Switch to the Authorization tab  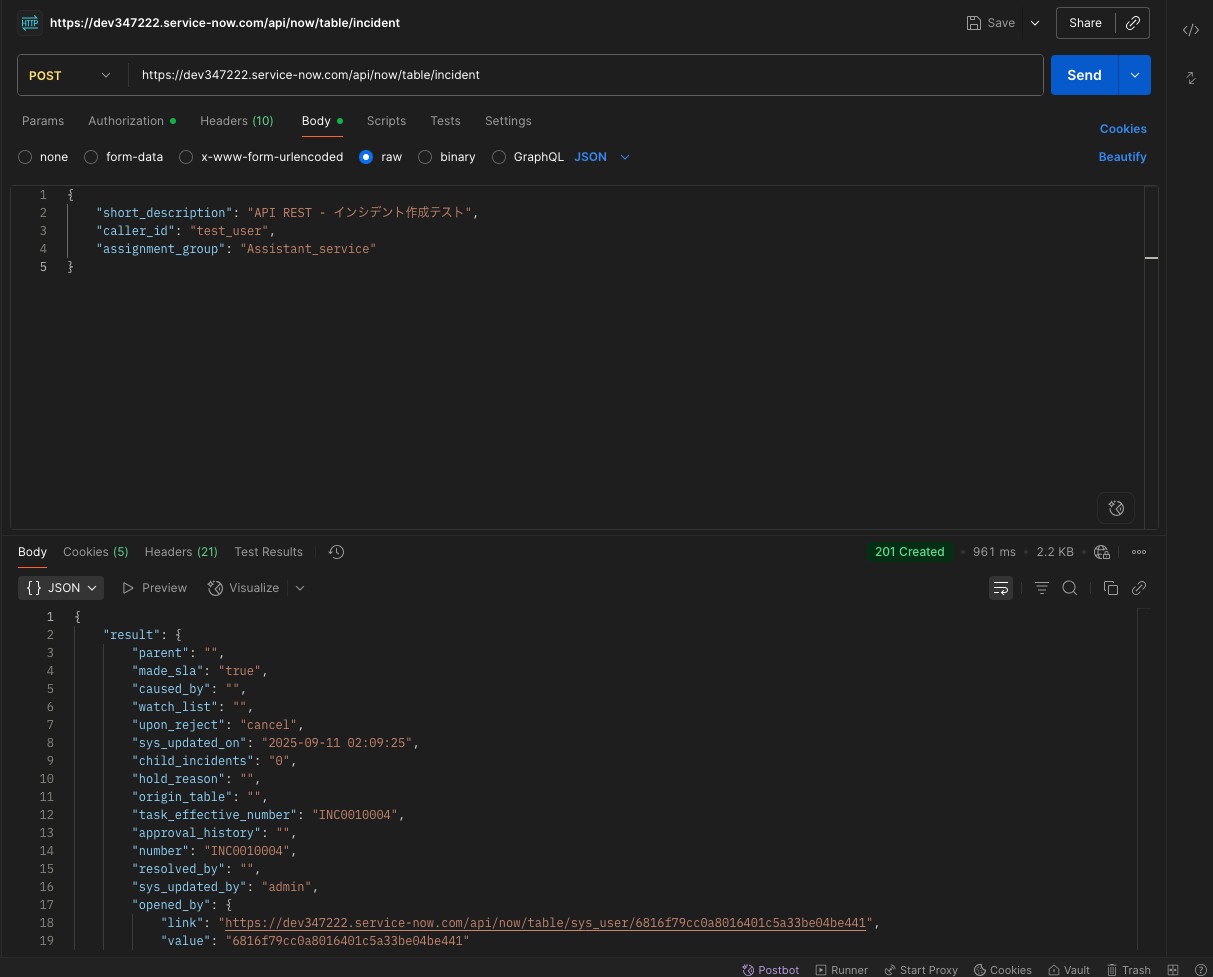pos(131,121)
